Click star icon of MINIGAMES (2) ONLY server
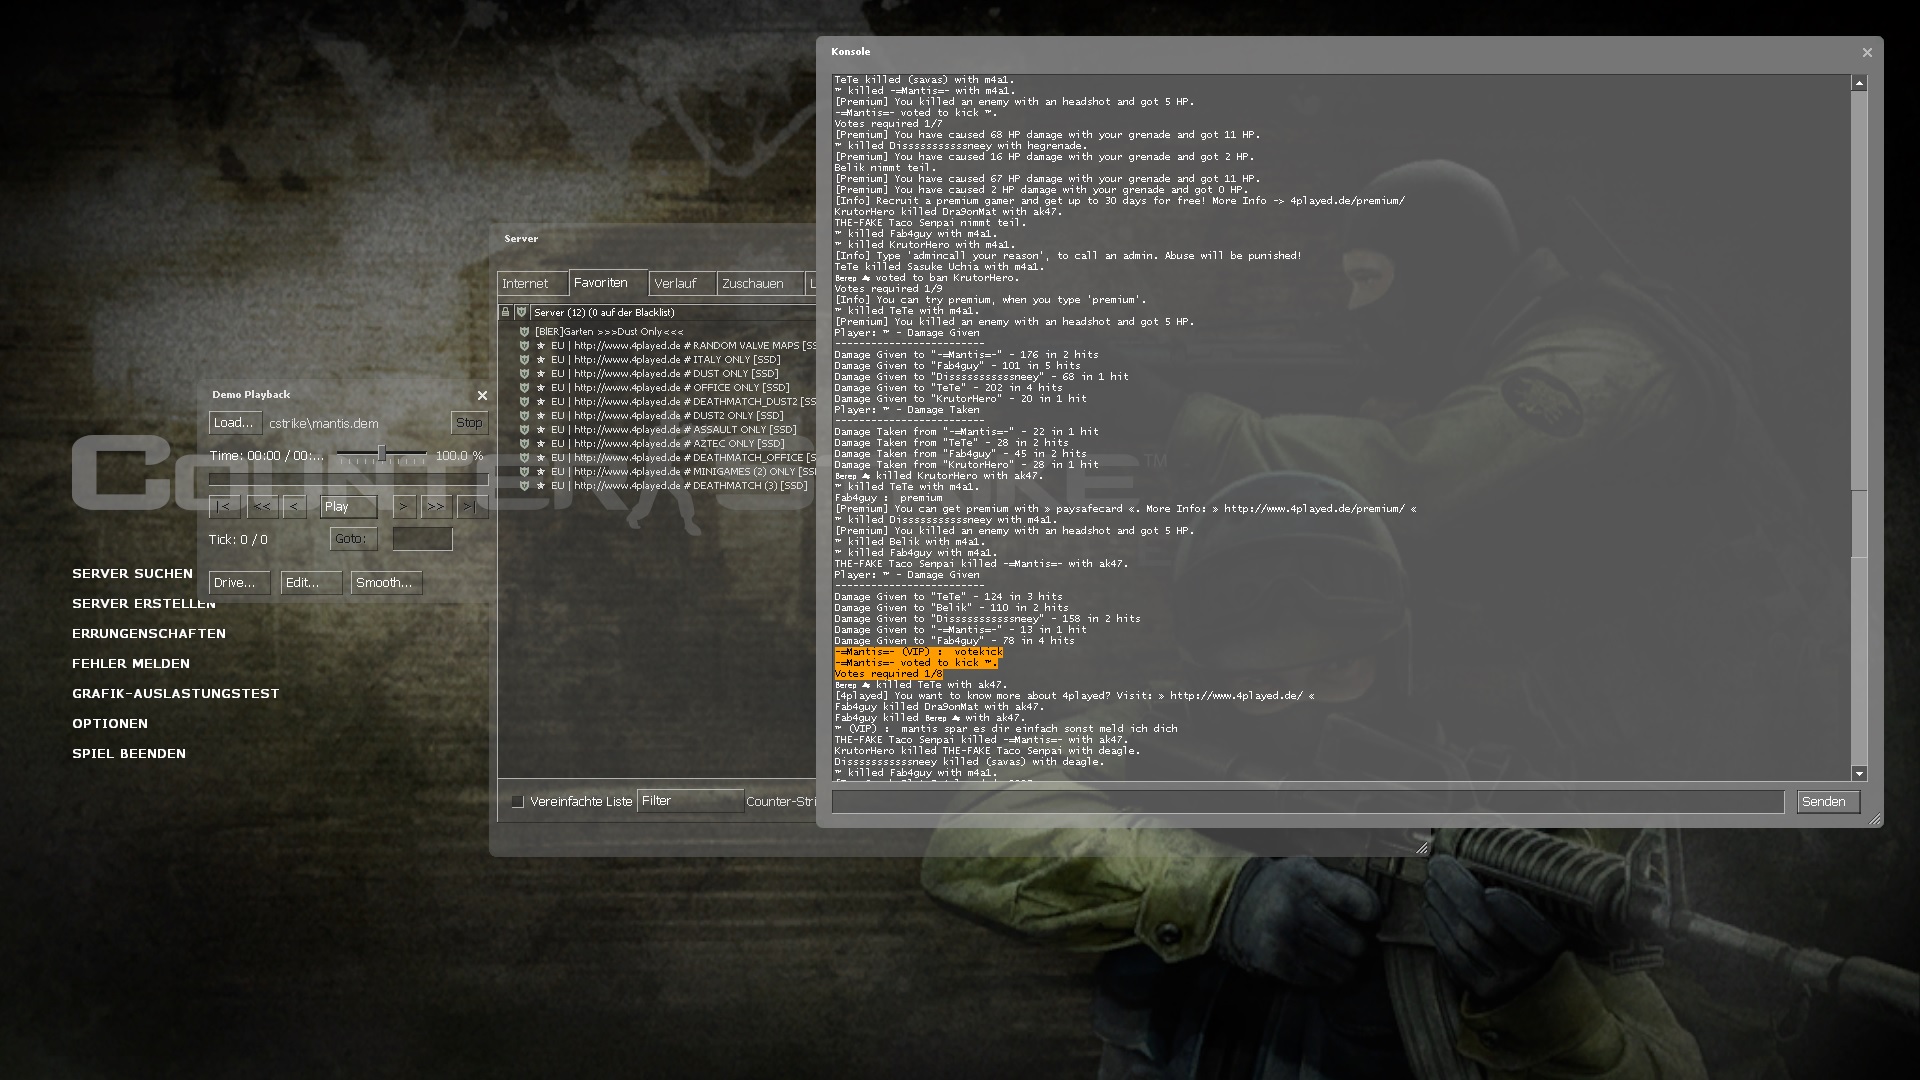 pos(541,472)
